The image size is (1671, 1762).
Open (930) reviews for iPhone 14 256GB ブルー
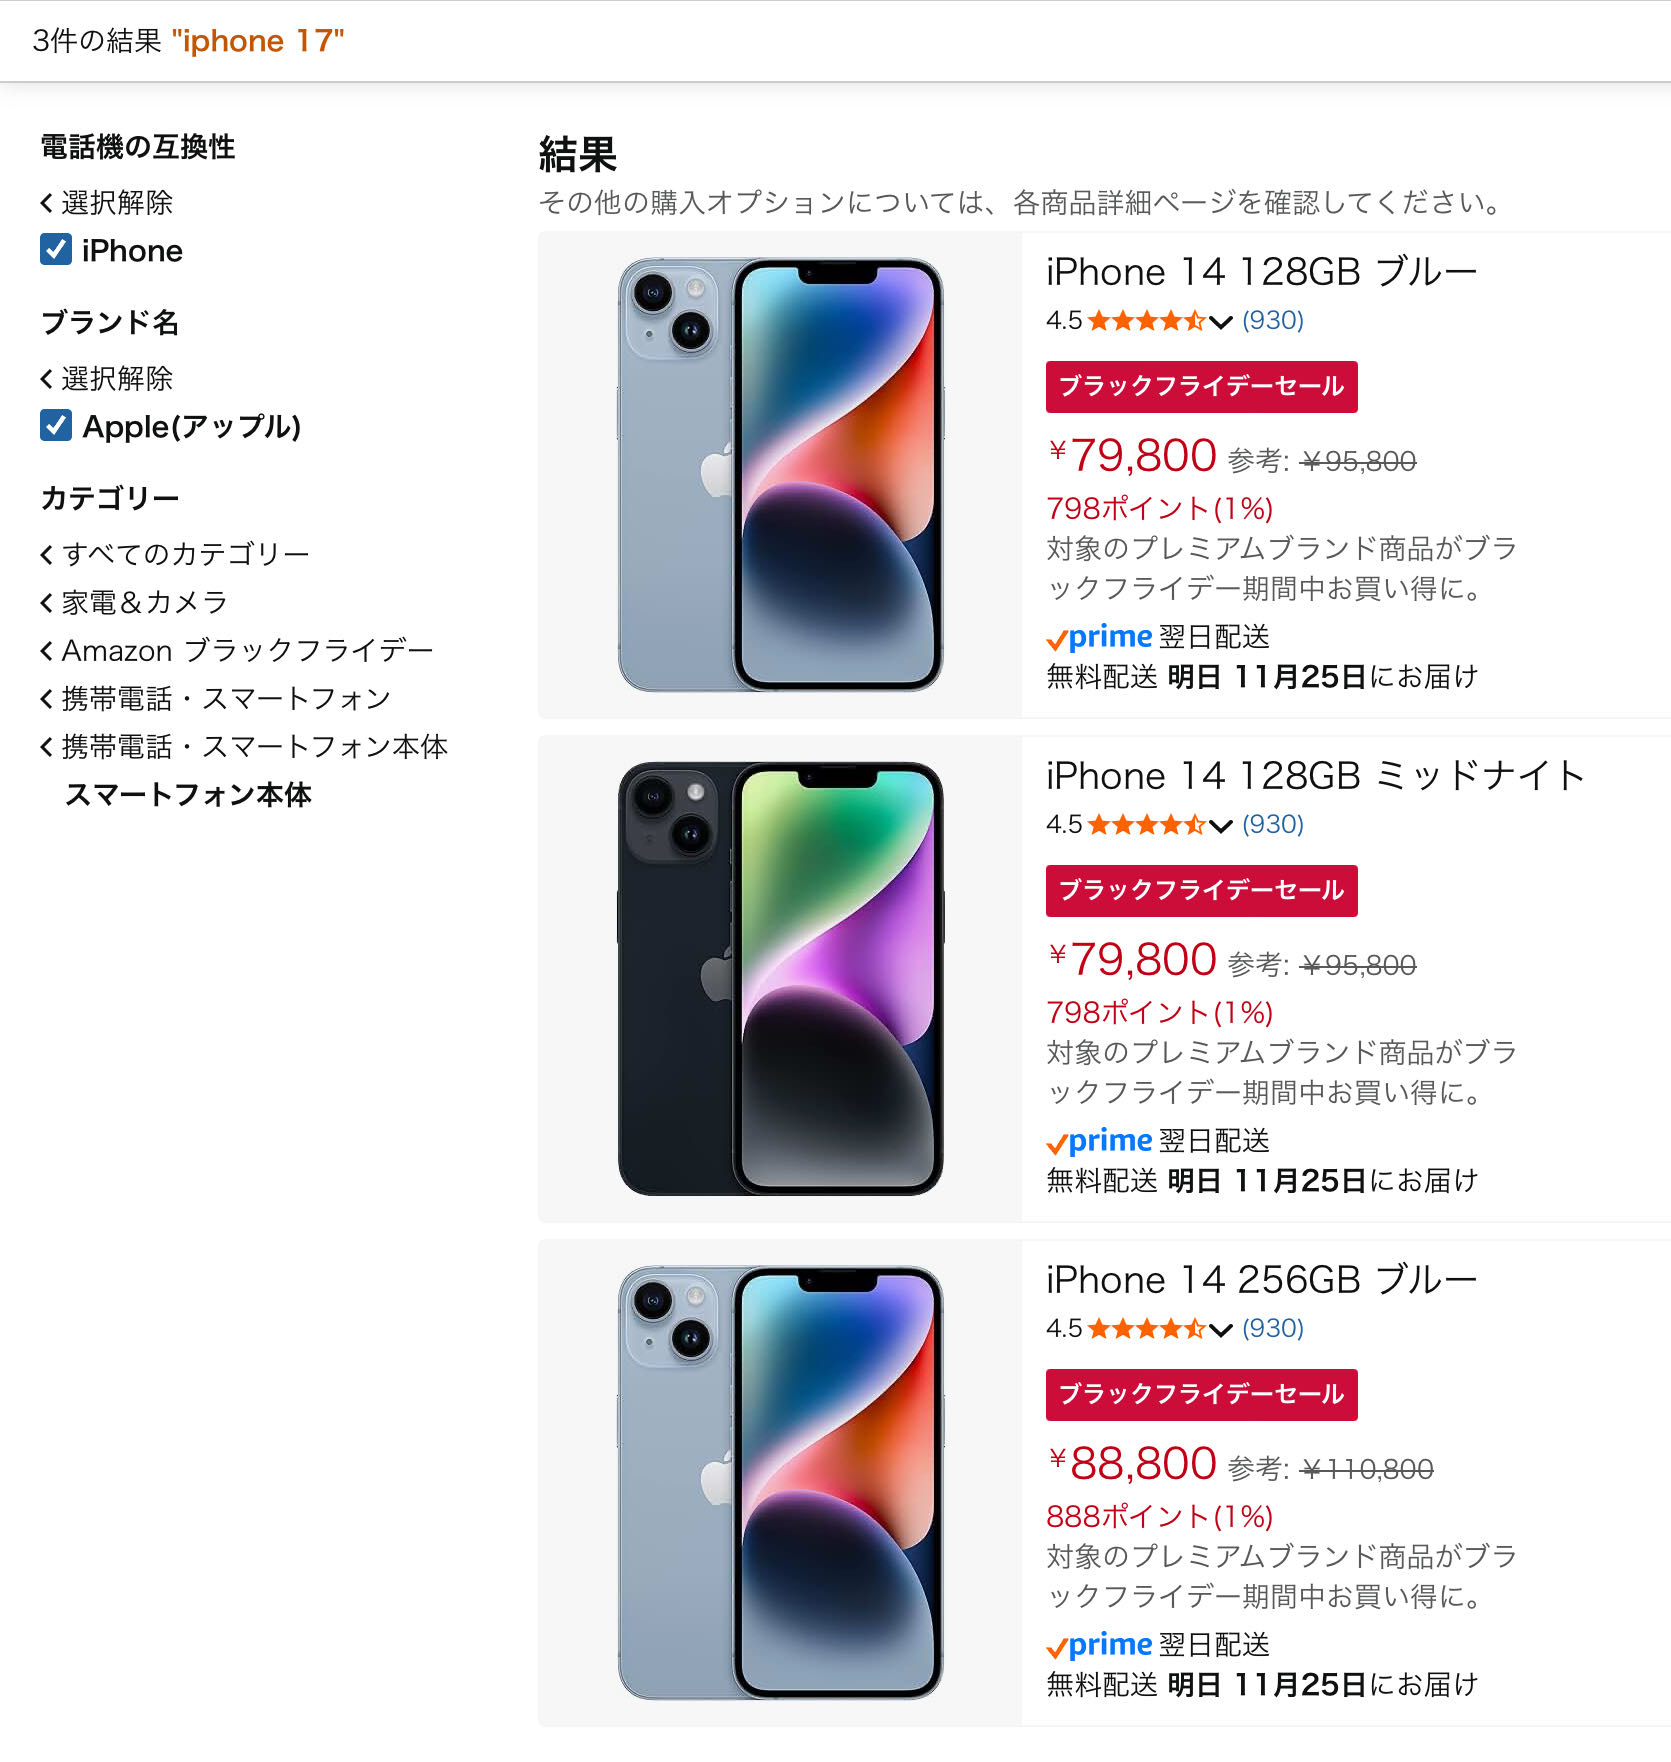[x=1273, y=1328]
